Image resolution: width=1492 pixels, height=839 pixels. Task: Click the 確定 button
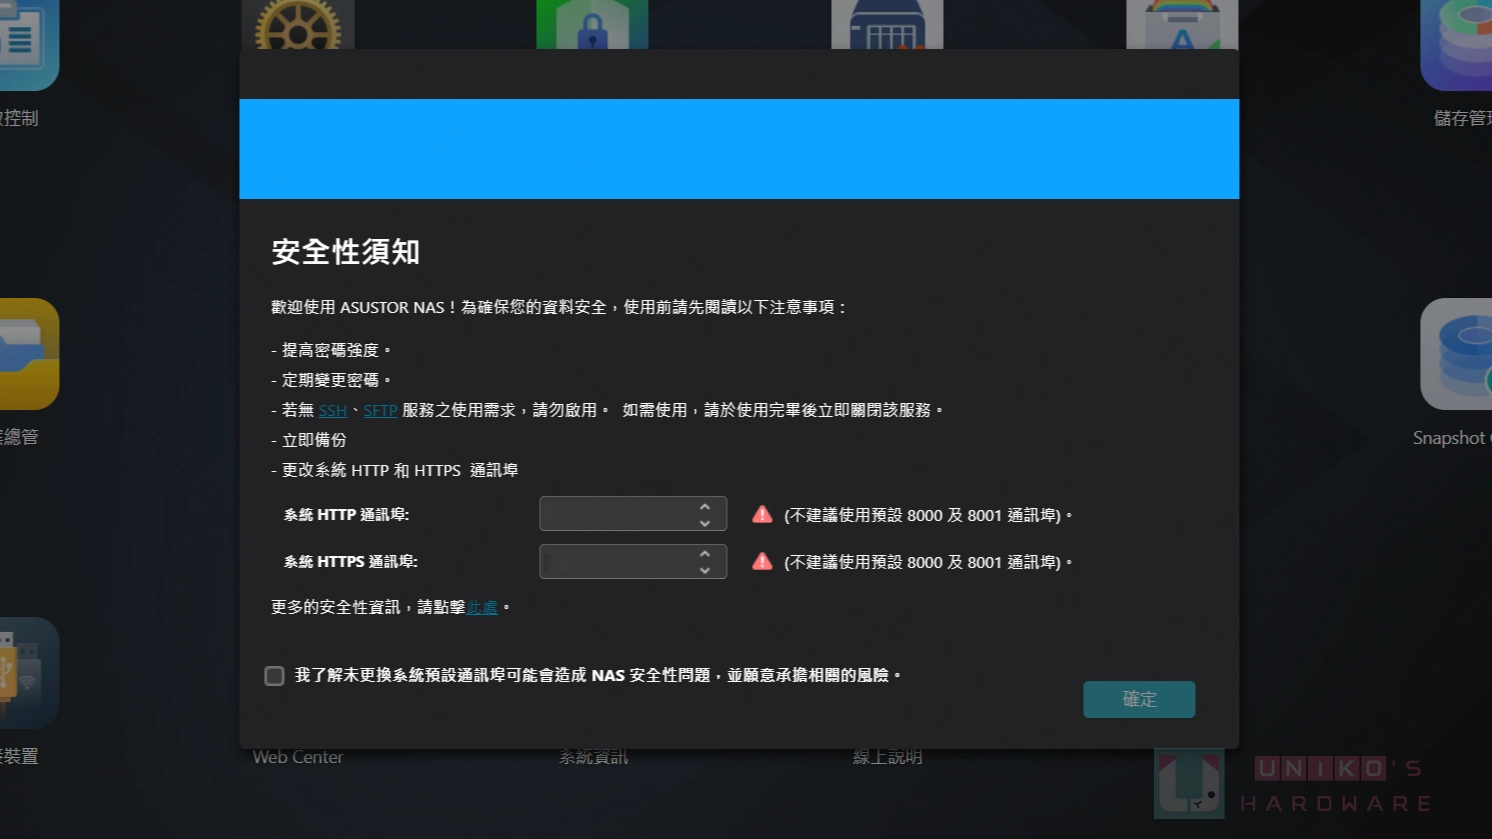[x=1139, y=699]
